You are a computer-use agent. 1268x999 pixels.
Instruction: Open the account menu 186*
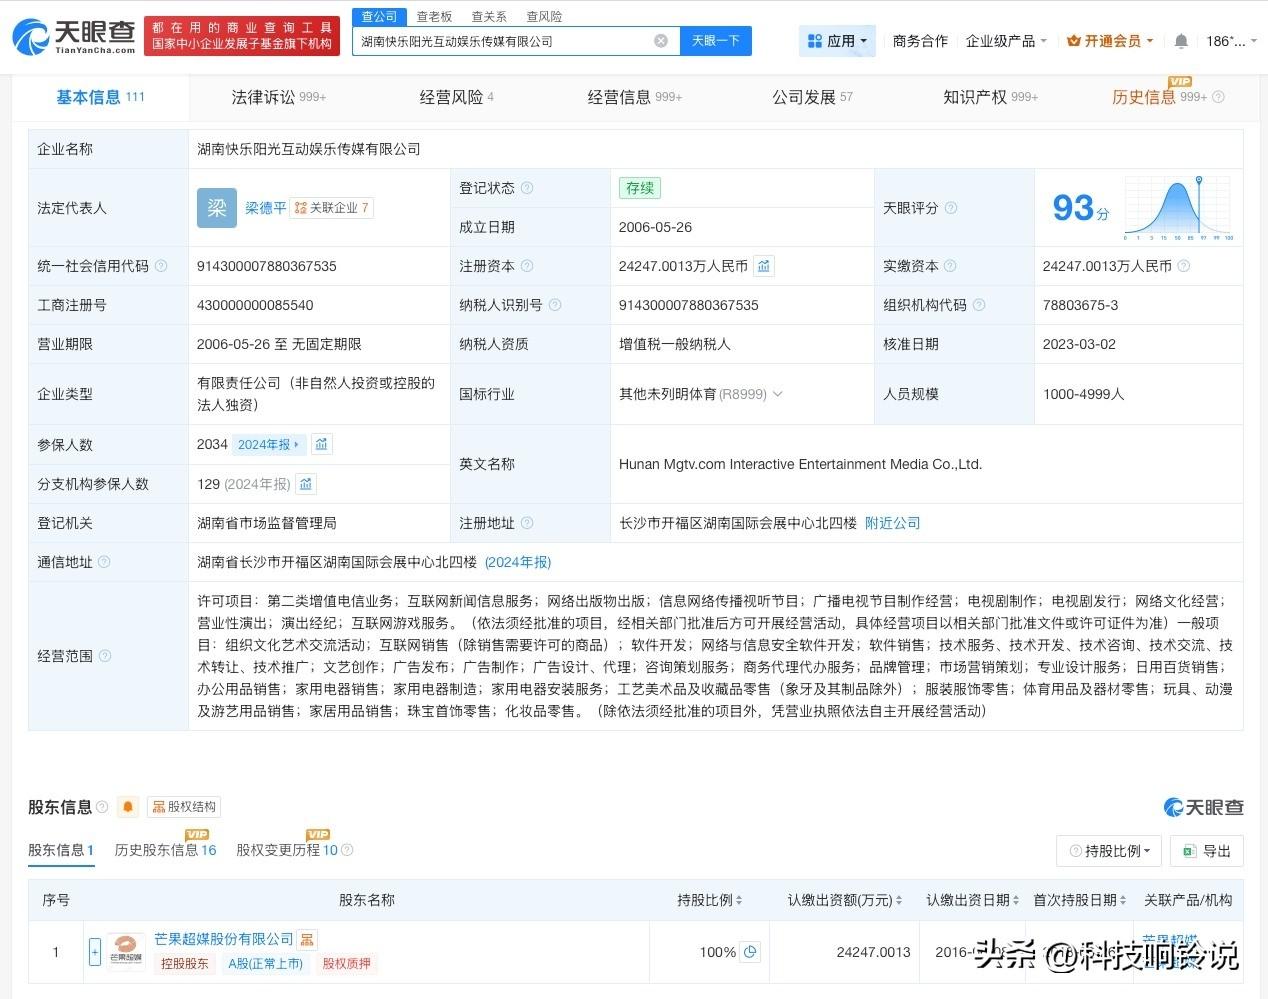(x=1232, y=41)
